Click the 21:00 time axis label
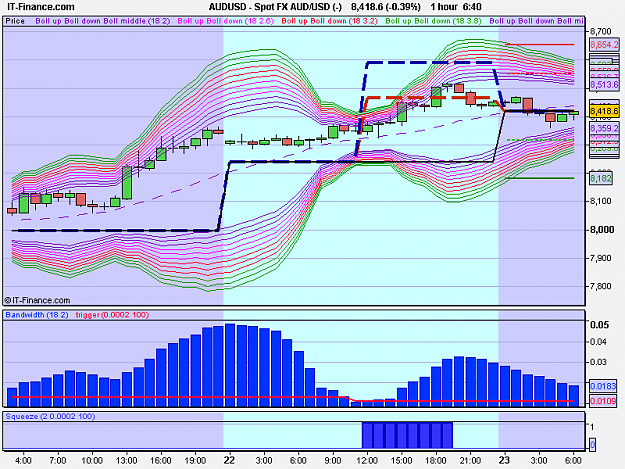The image size is (625, 469). pyautogui.click(x=470, y=461)
